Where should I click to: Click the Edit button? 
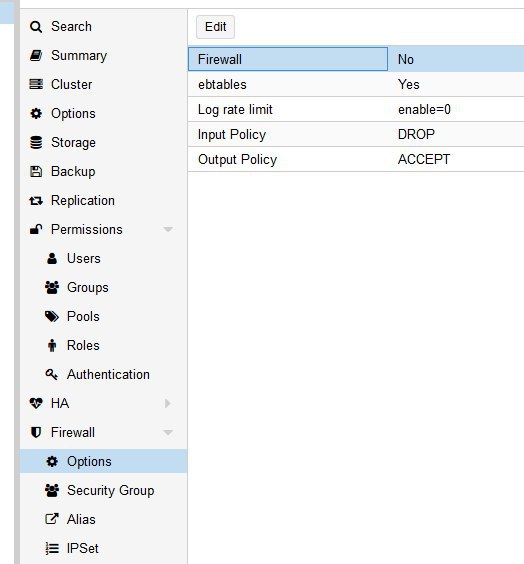(x=215, y=27)
